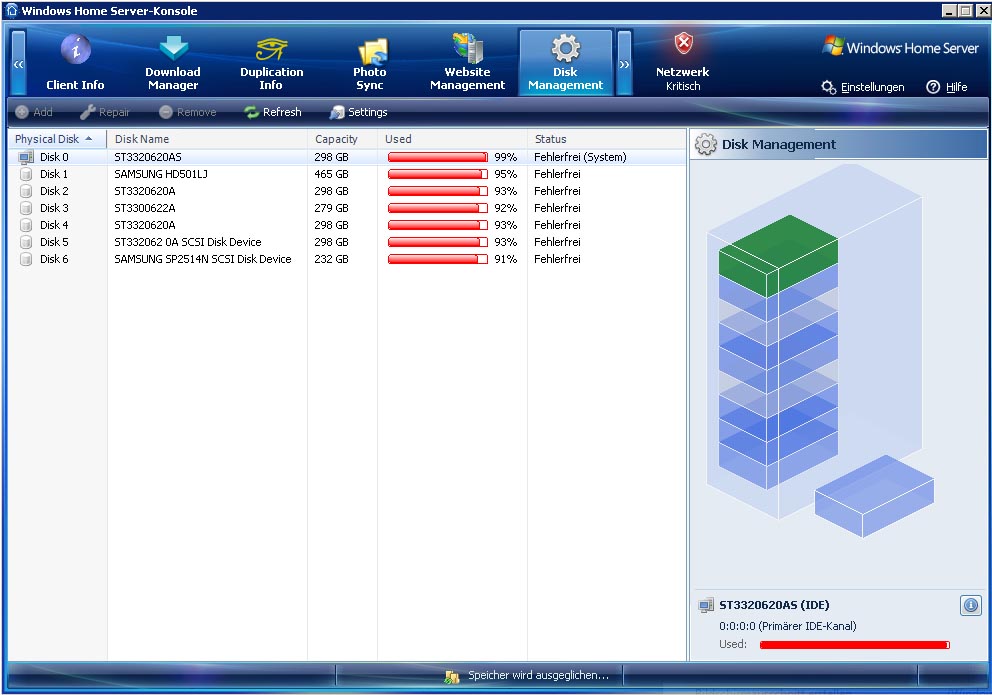Click the Windows Home Server logo
This screenshot has height=695, width=992.
(x=900, y=47)
